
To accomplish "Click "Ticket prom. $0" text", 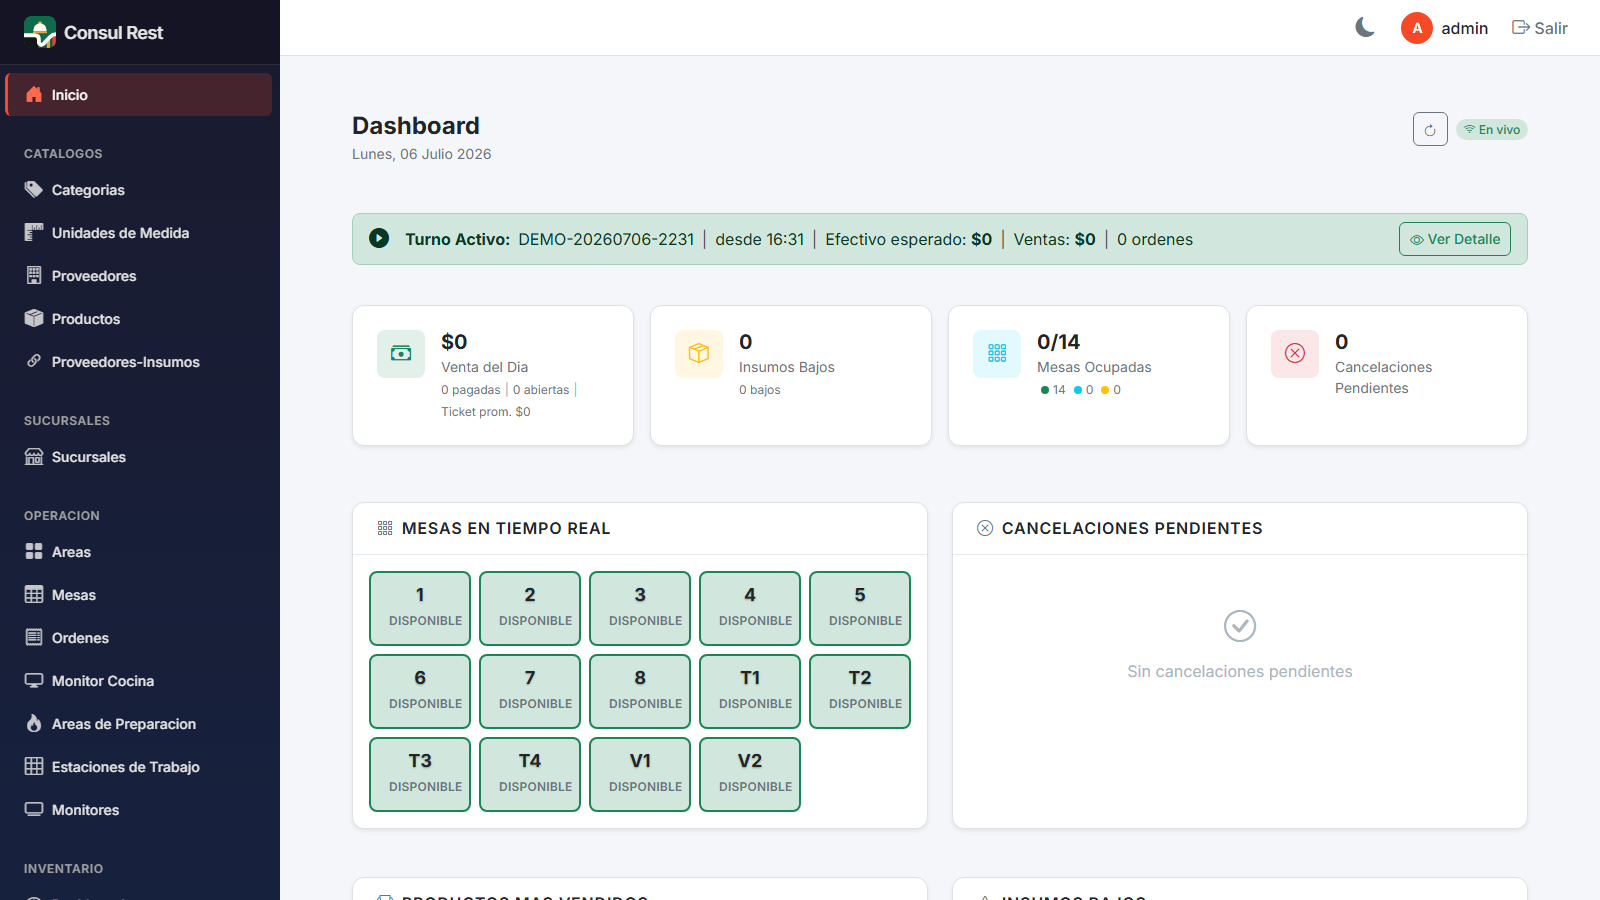I will [x=486, y=412].
